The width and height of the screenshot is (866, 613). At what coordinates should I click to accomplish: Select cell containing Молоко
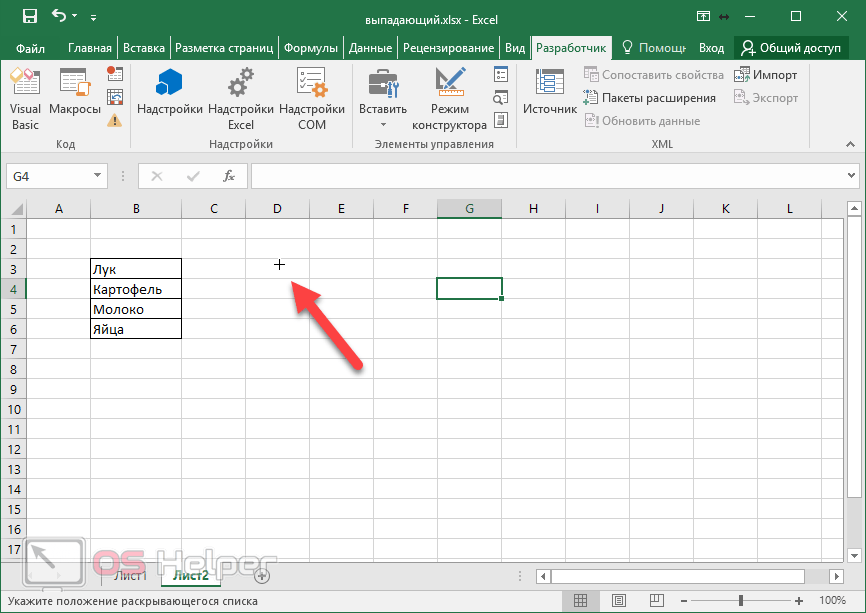tap(136, 309)
